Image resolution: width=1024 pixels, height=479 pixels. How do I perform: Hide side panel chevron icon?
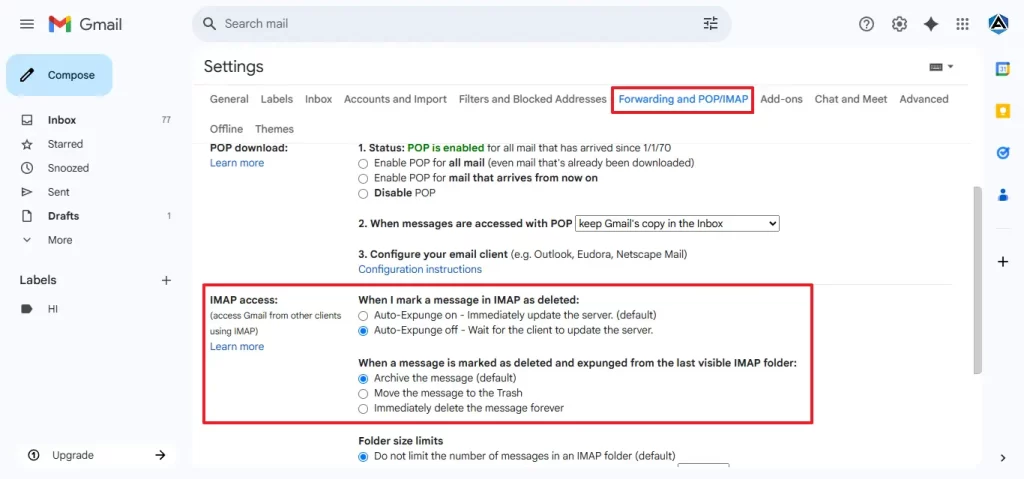(1003, 458)
